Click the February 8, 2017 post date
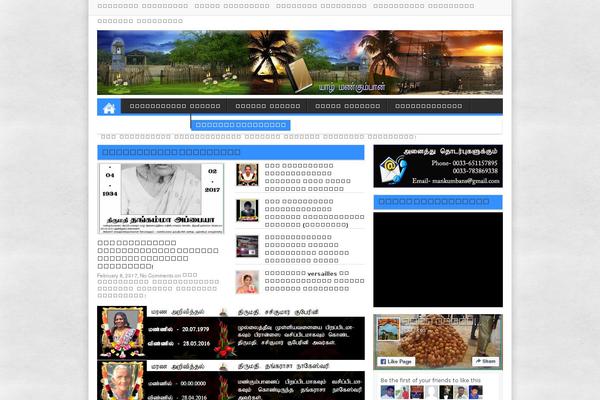This screenshot has width=600, height=400. point(117,276)
